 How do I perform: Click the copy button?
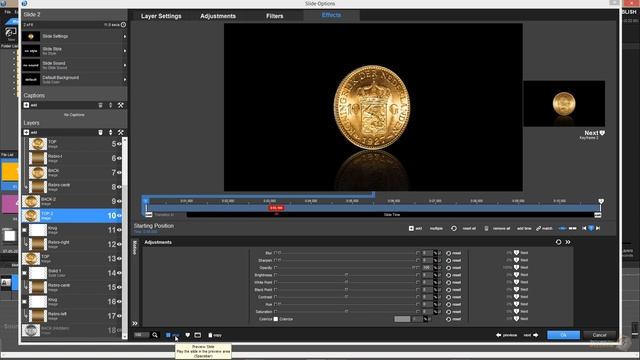tap(215, 335)
